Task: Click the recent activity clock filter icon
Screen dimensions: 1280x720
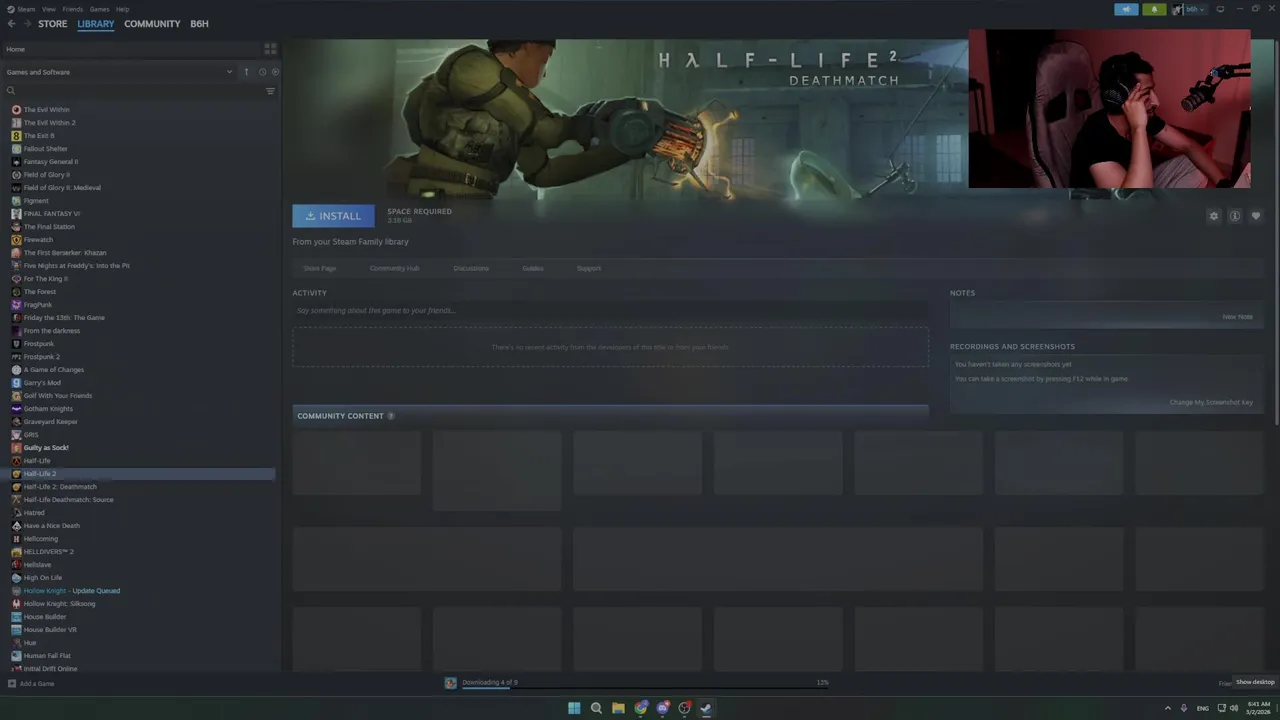Action: (x=262, y=72)
